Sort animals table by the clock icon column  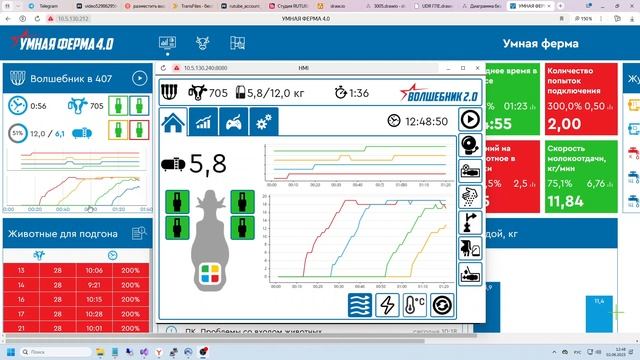click(x=113, y=256)
